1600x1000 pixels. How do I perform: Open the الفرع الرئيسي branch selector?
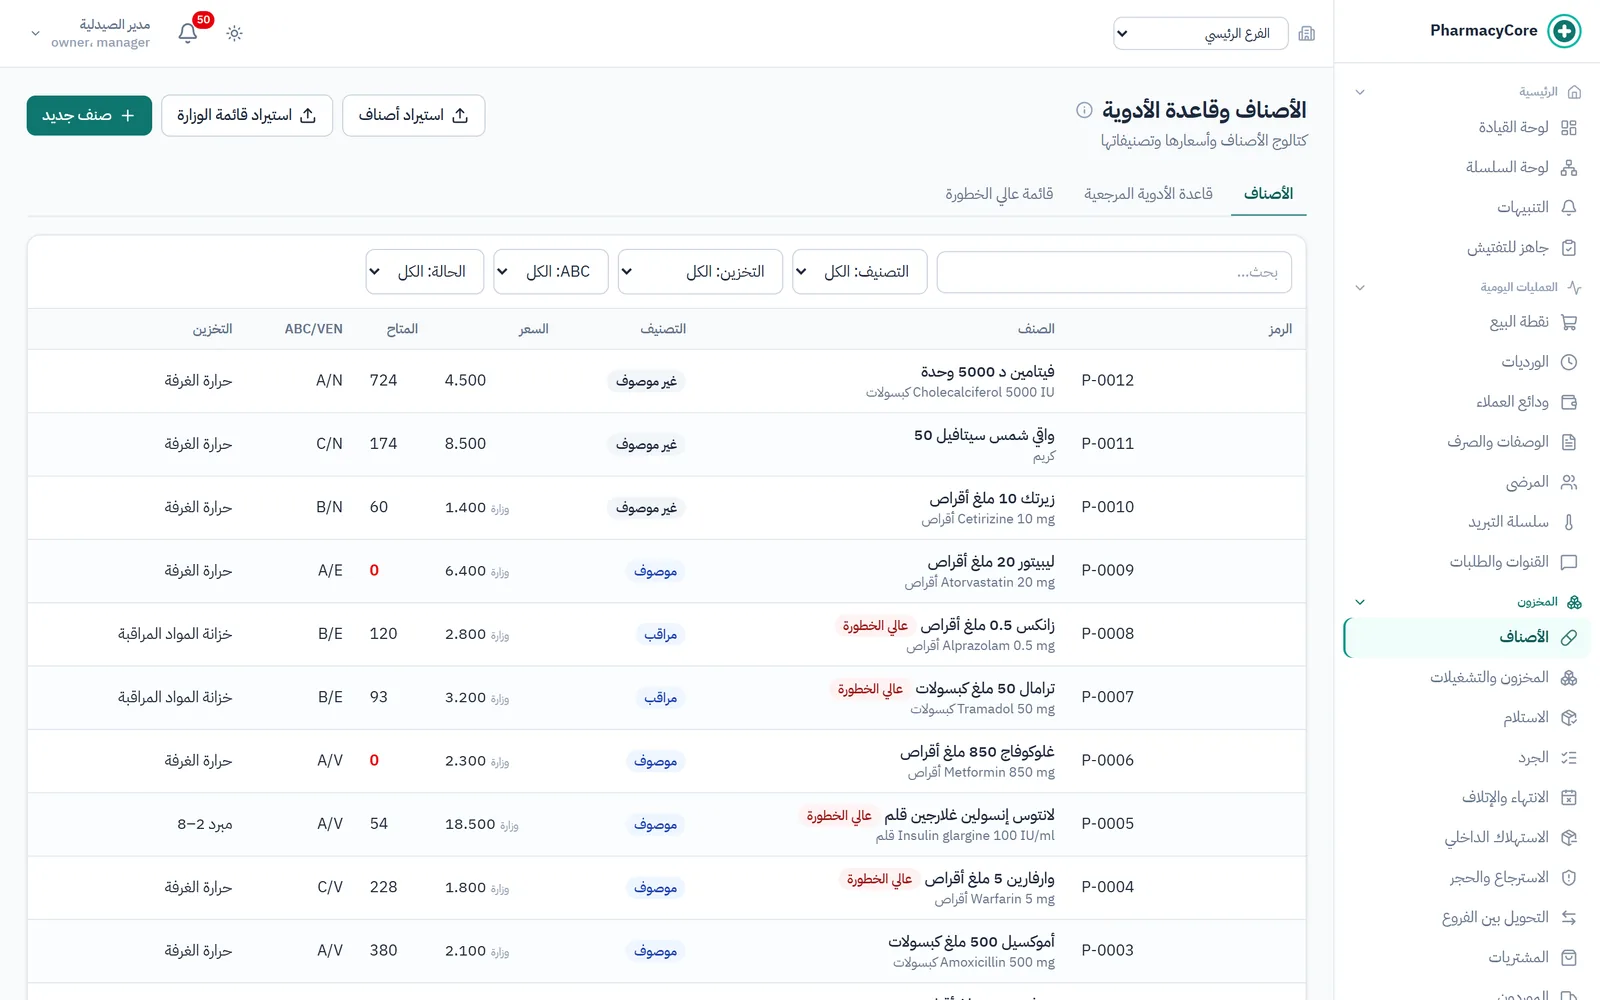click(1200, 33)
